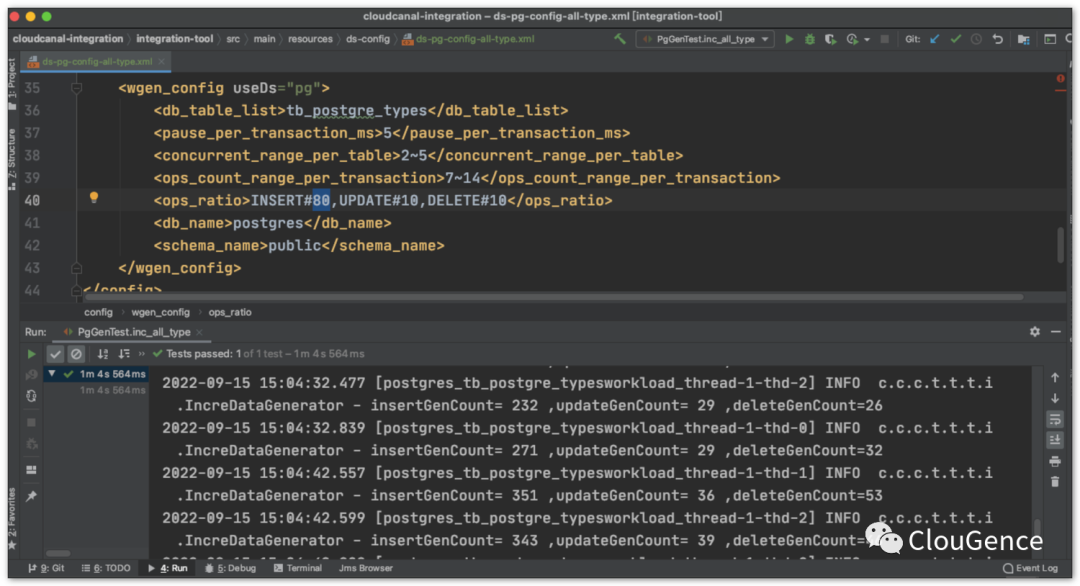Click the Rerun Failed Tests icon
This screenshot has height=586, width=1080.
point(31,375)
